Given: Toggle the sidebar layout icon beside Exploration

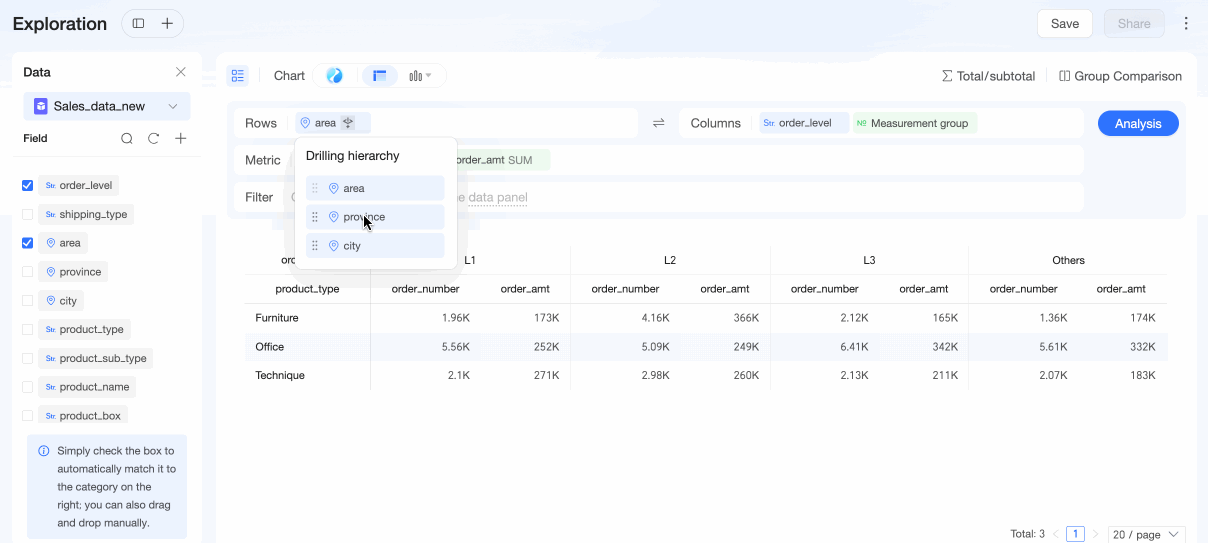Looking at the screenshot, I should pos(138,23).
